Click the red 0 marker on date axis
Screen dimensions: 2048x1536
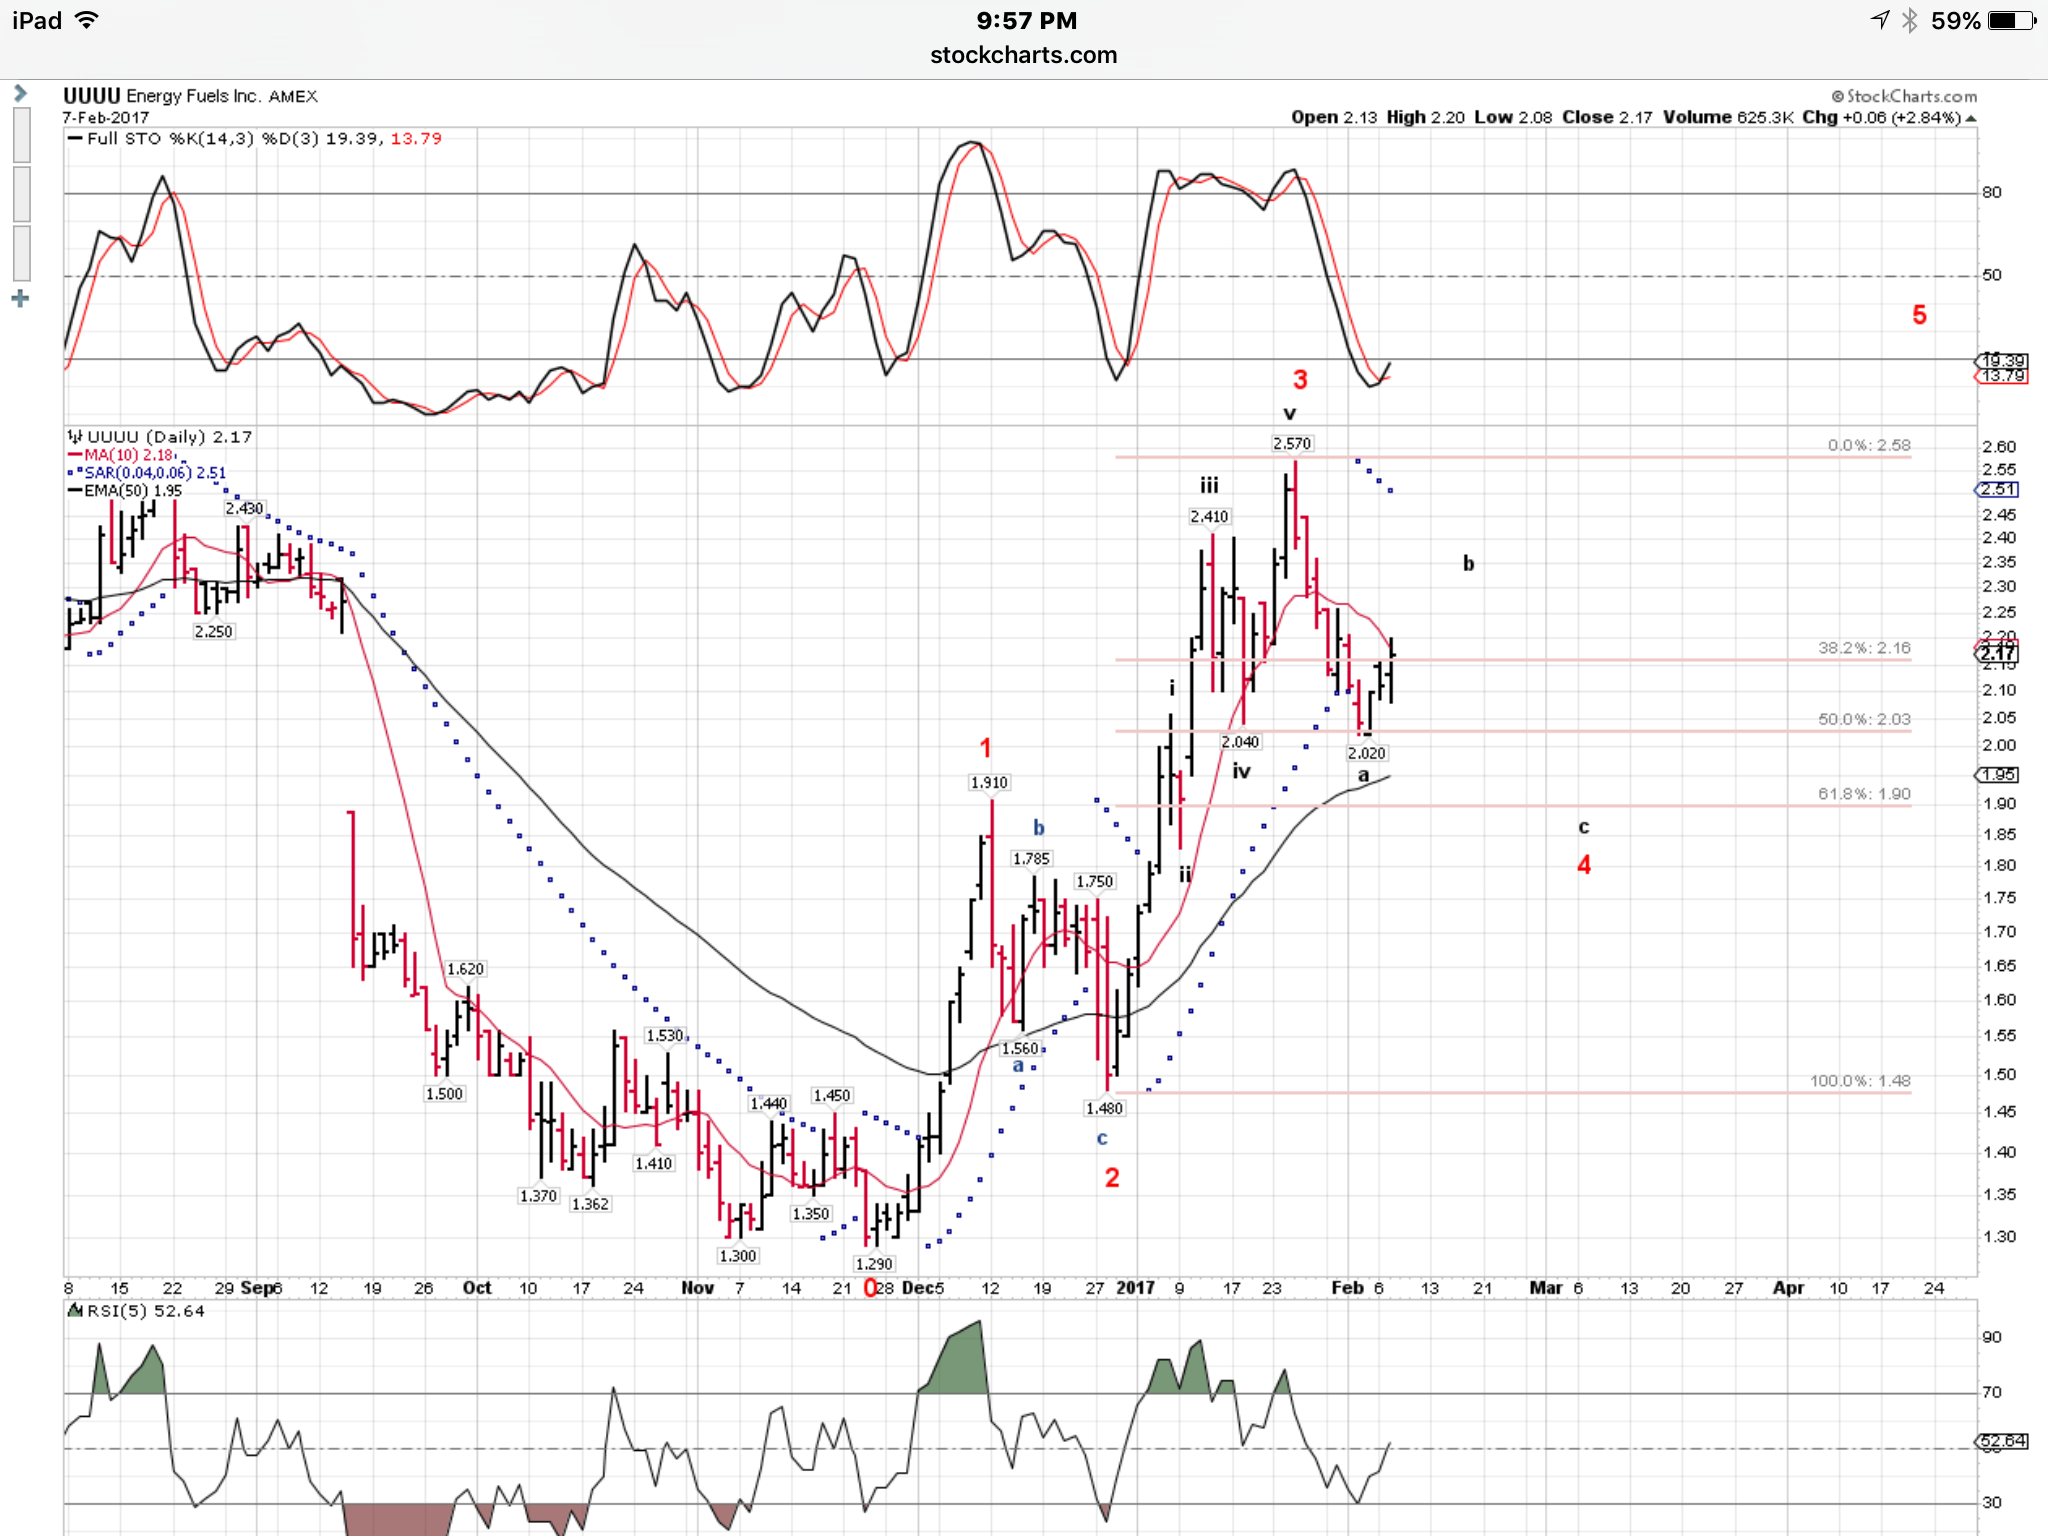[x=870, y=1288]
